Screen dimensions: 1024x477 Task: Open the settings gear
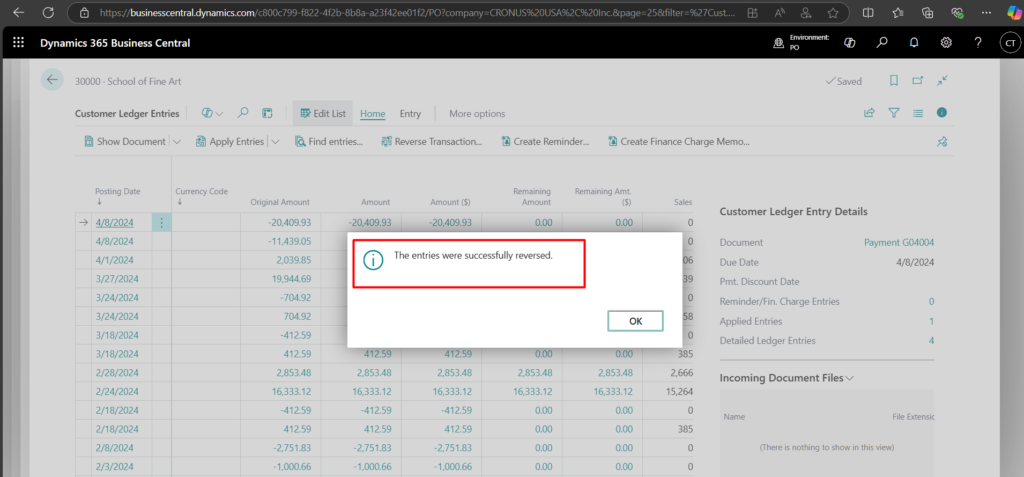(945, 43)
